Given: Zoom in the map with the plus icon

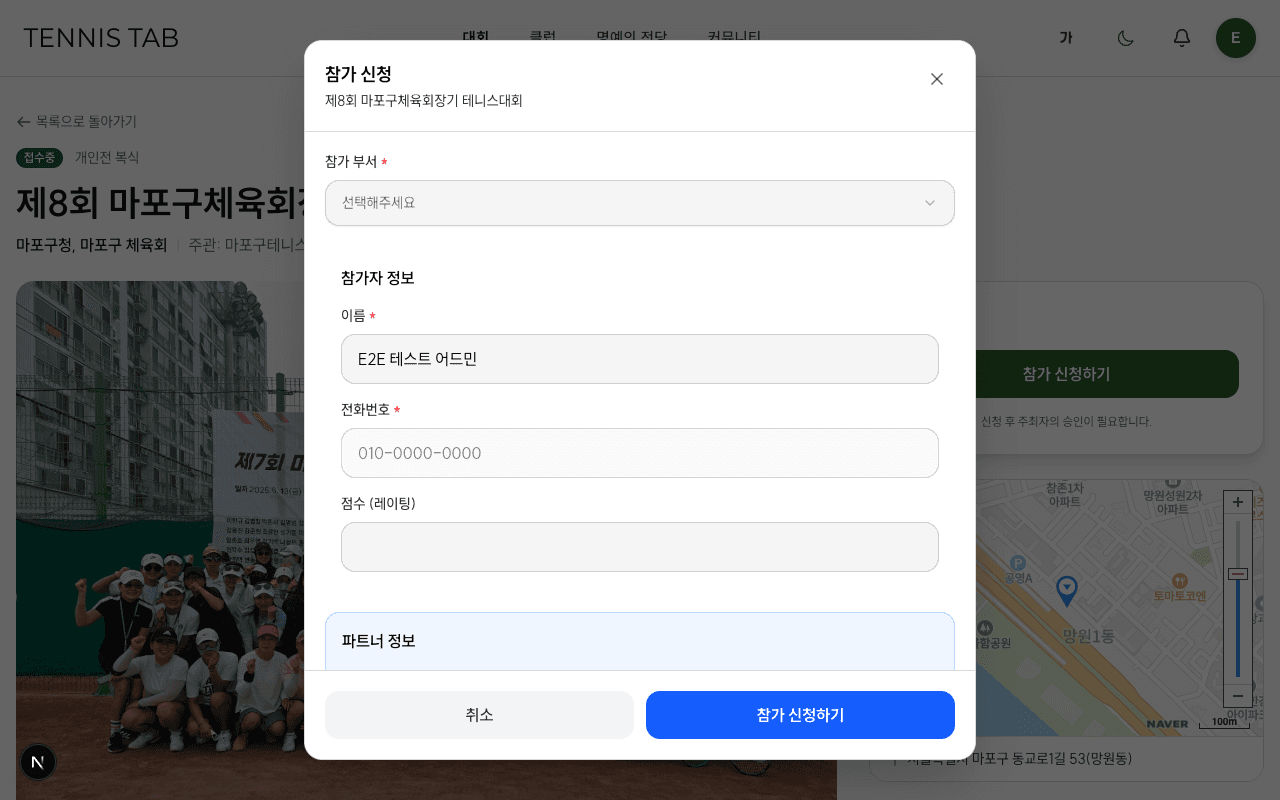Looking at the screenshot, I should tap(1237, 502).
